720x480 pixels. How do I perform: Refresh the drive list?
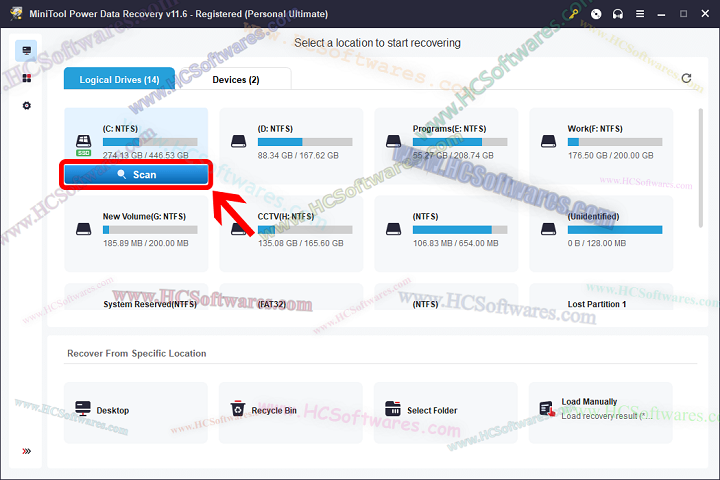click(x=686, y=78)
